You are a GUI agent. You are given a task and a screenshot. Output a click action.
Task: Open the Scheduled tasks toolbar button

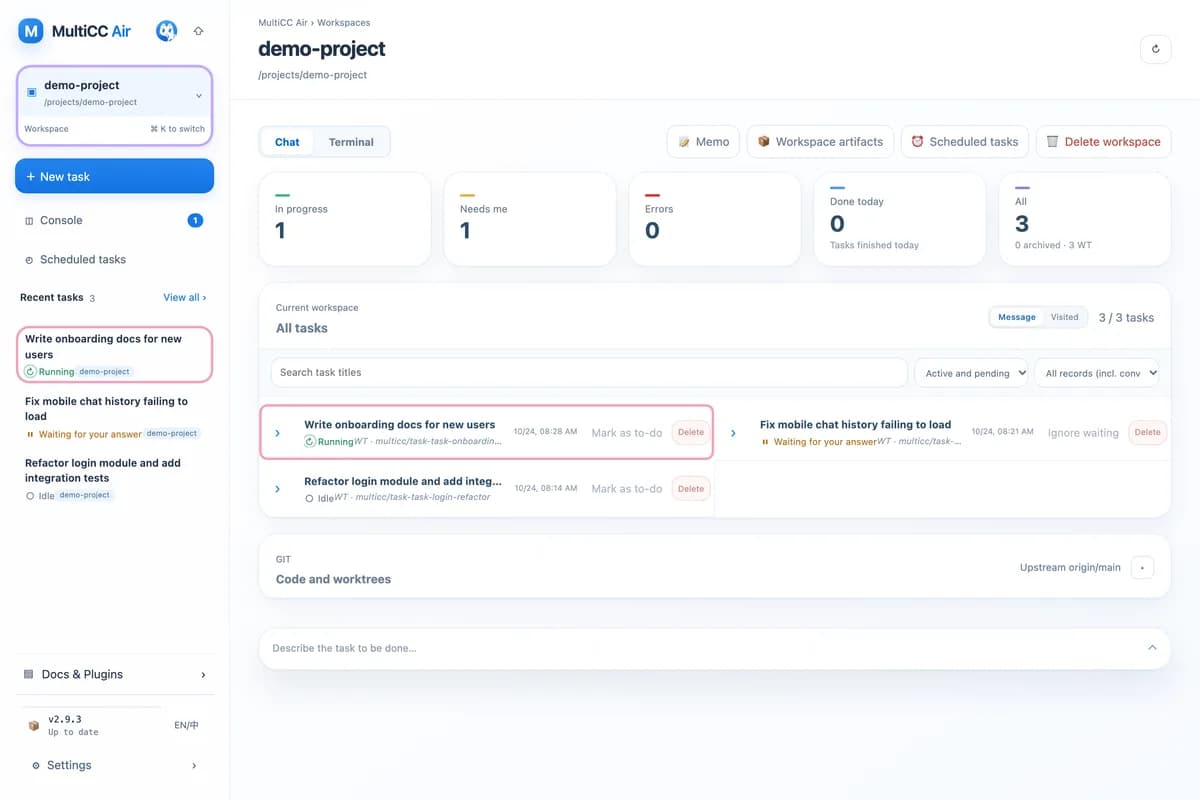965,142
